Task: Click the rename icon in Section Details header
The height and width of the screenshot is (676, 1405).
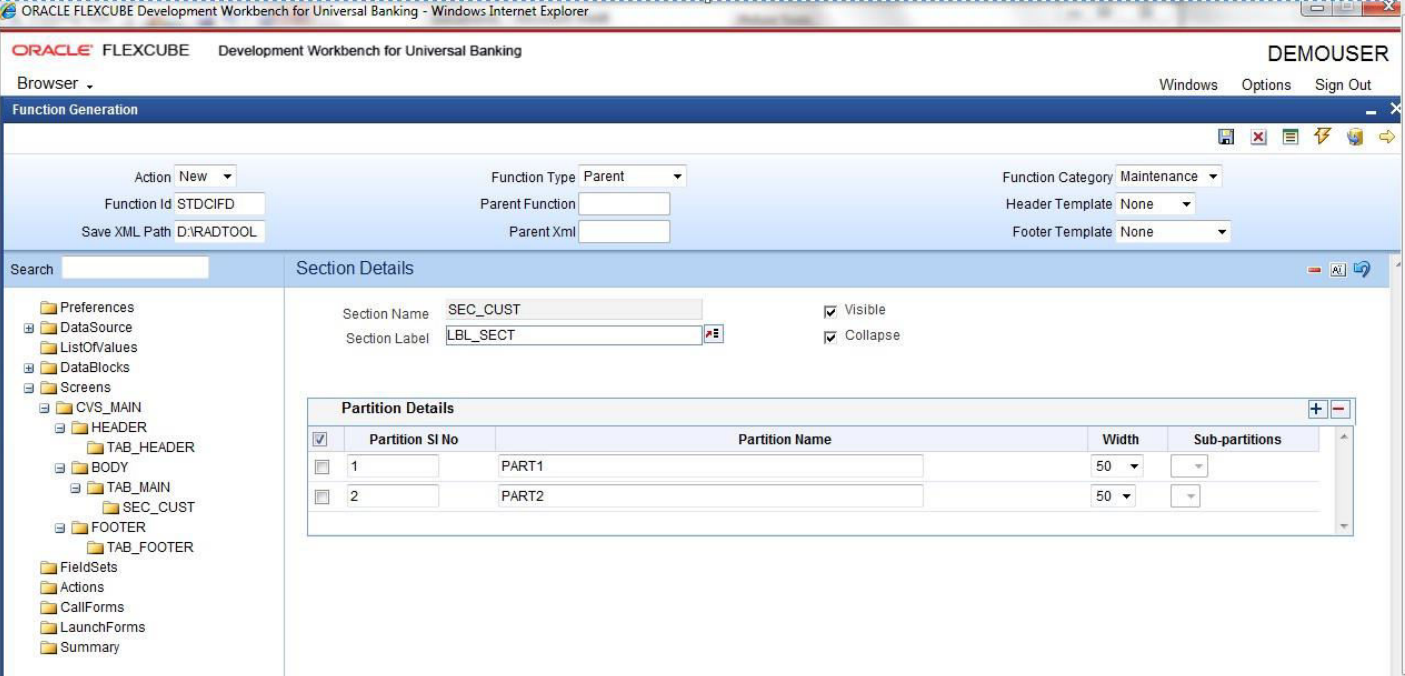Action: pyautogui.click(x=1337, y=270)
